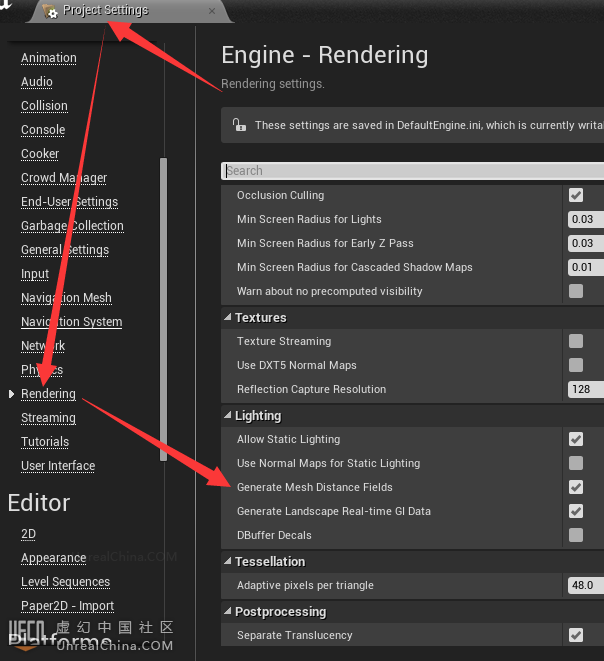Open the Animation settings category
This screenshot has width=604, height=661.
click(49, 58)
